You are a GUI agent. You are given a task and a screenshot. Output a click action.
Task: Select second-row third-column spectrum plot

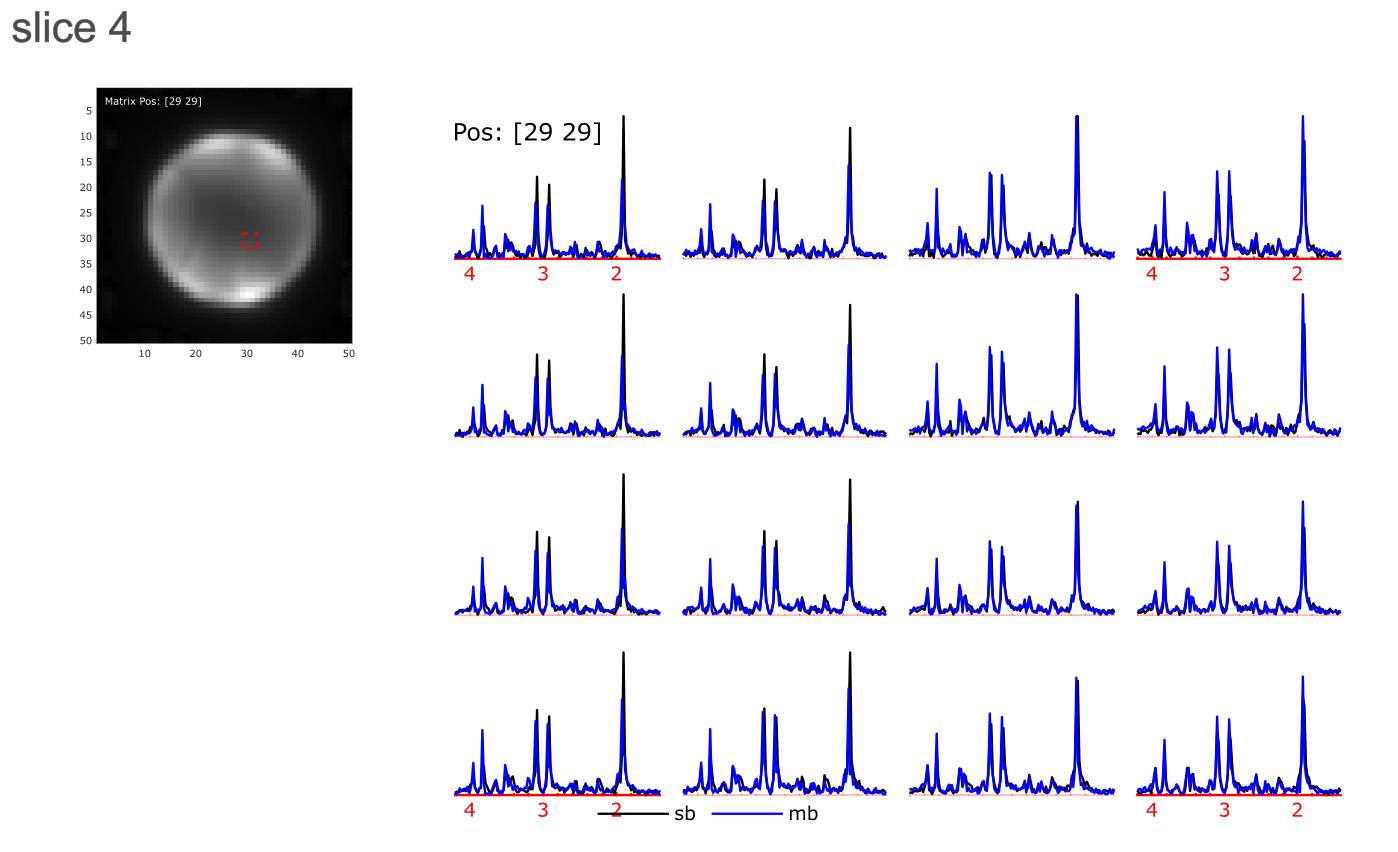pos(1012,365)
